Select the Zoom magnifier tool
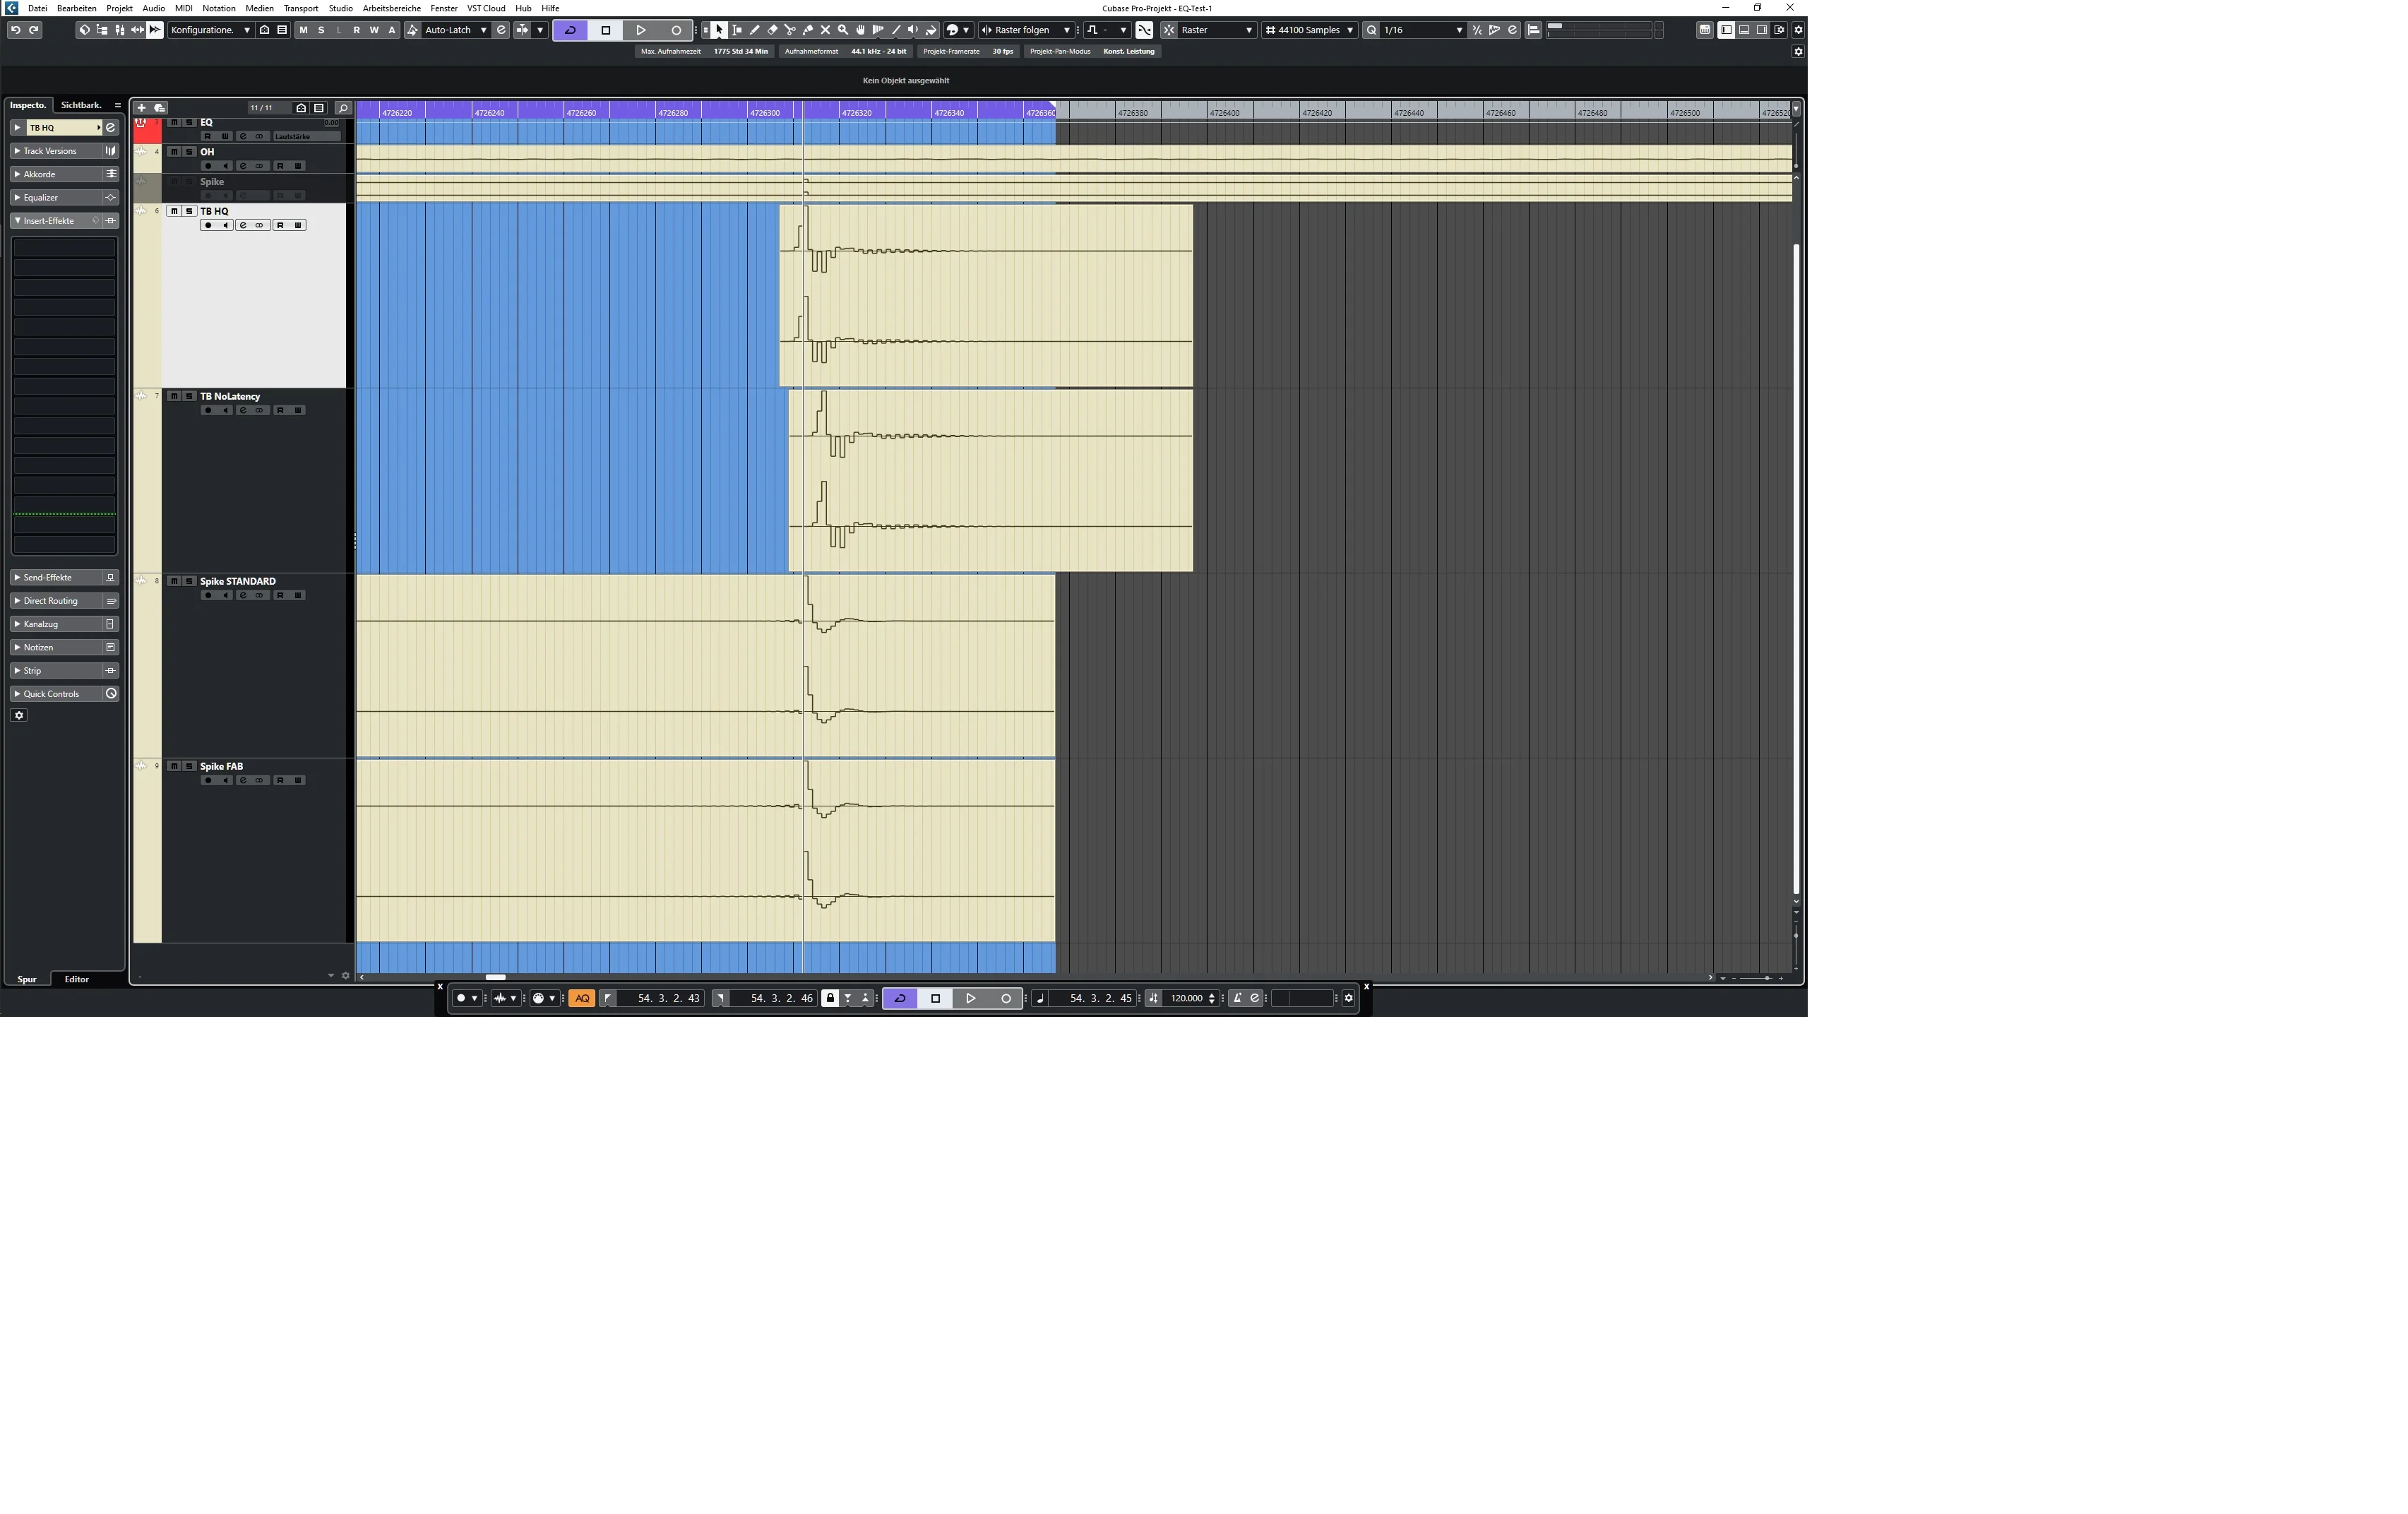Screen dimensions: 2408x1514 point(843,30)
